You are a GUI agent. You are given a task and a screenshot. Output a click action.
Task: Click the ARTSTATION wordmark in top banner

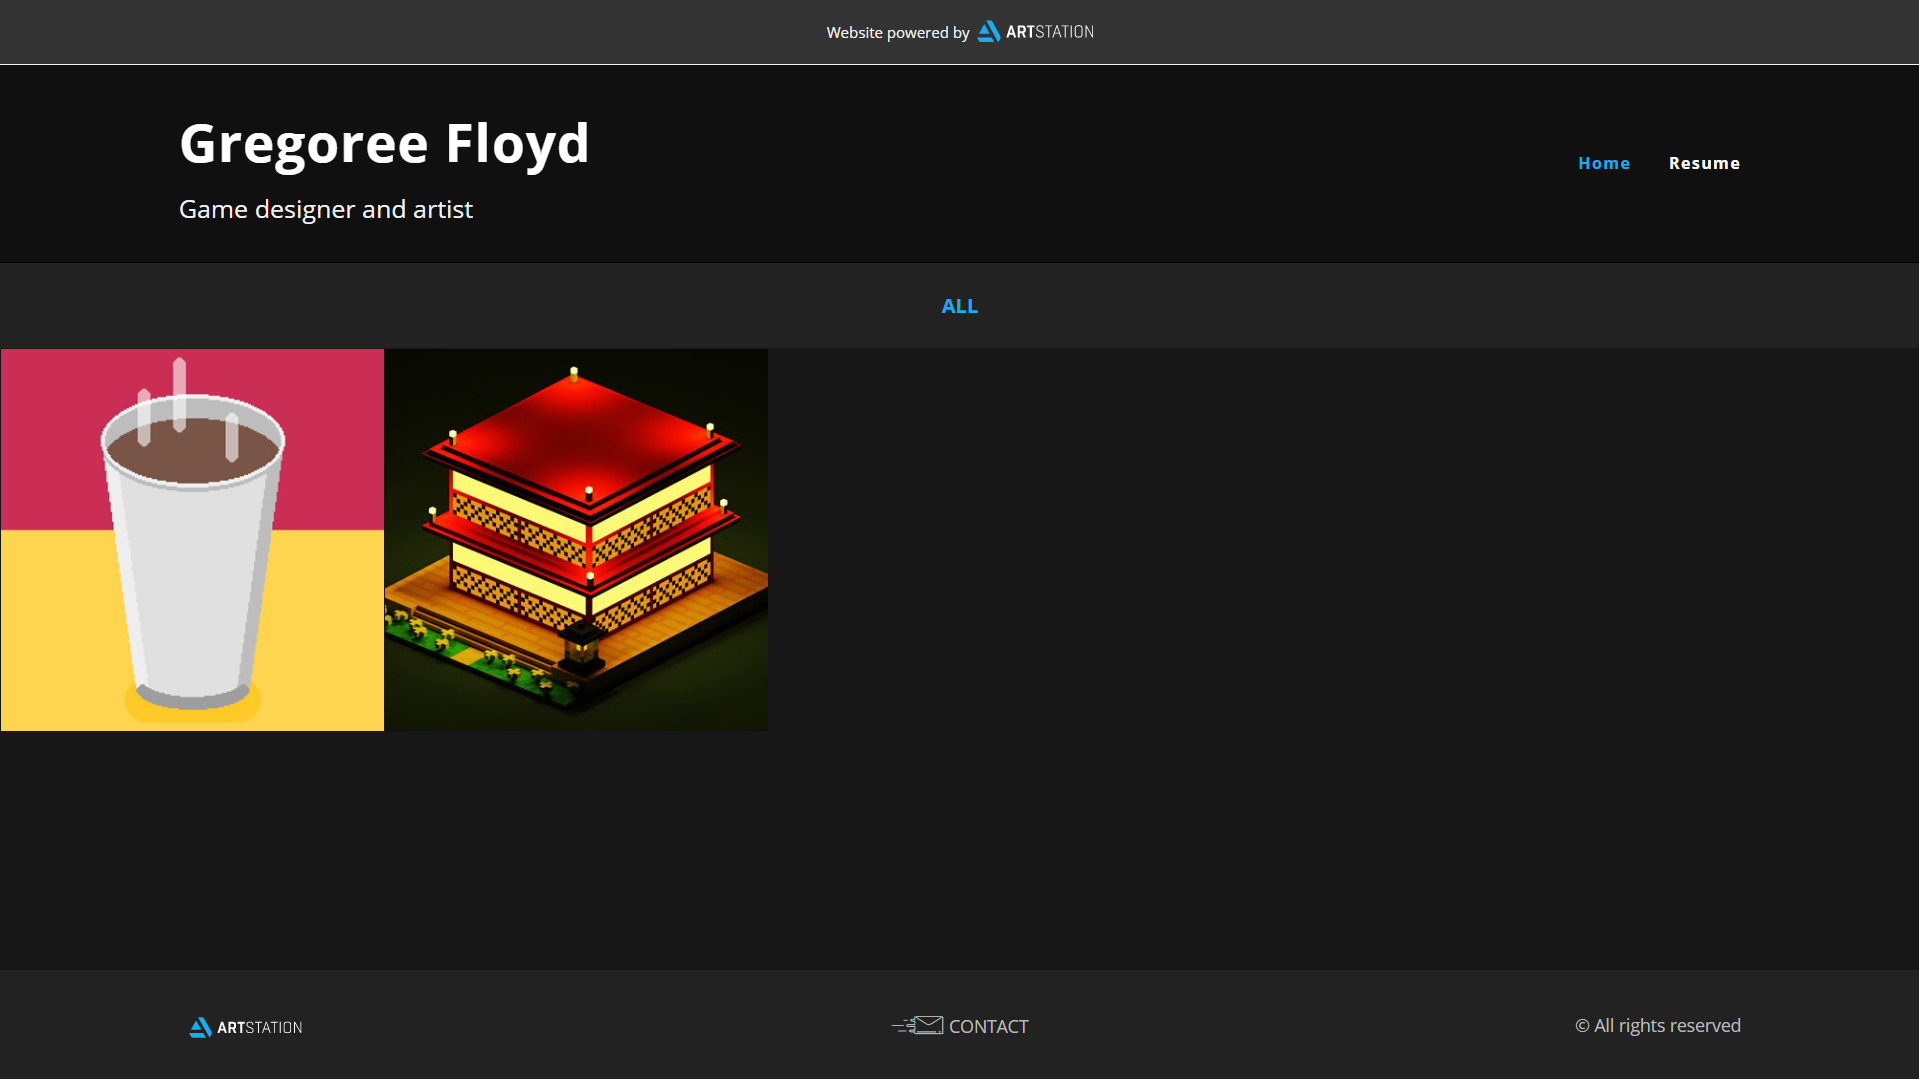(x=1049, y=32)
